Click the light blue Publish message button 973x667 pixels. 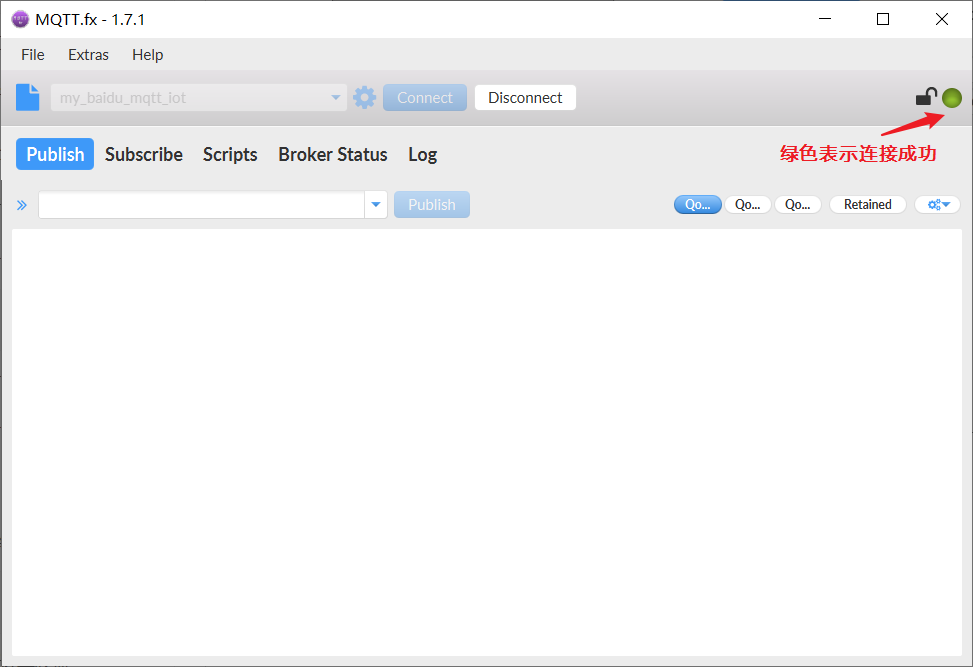[432, 204]
